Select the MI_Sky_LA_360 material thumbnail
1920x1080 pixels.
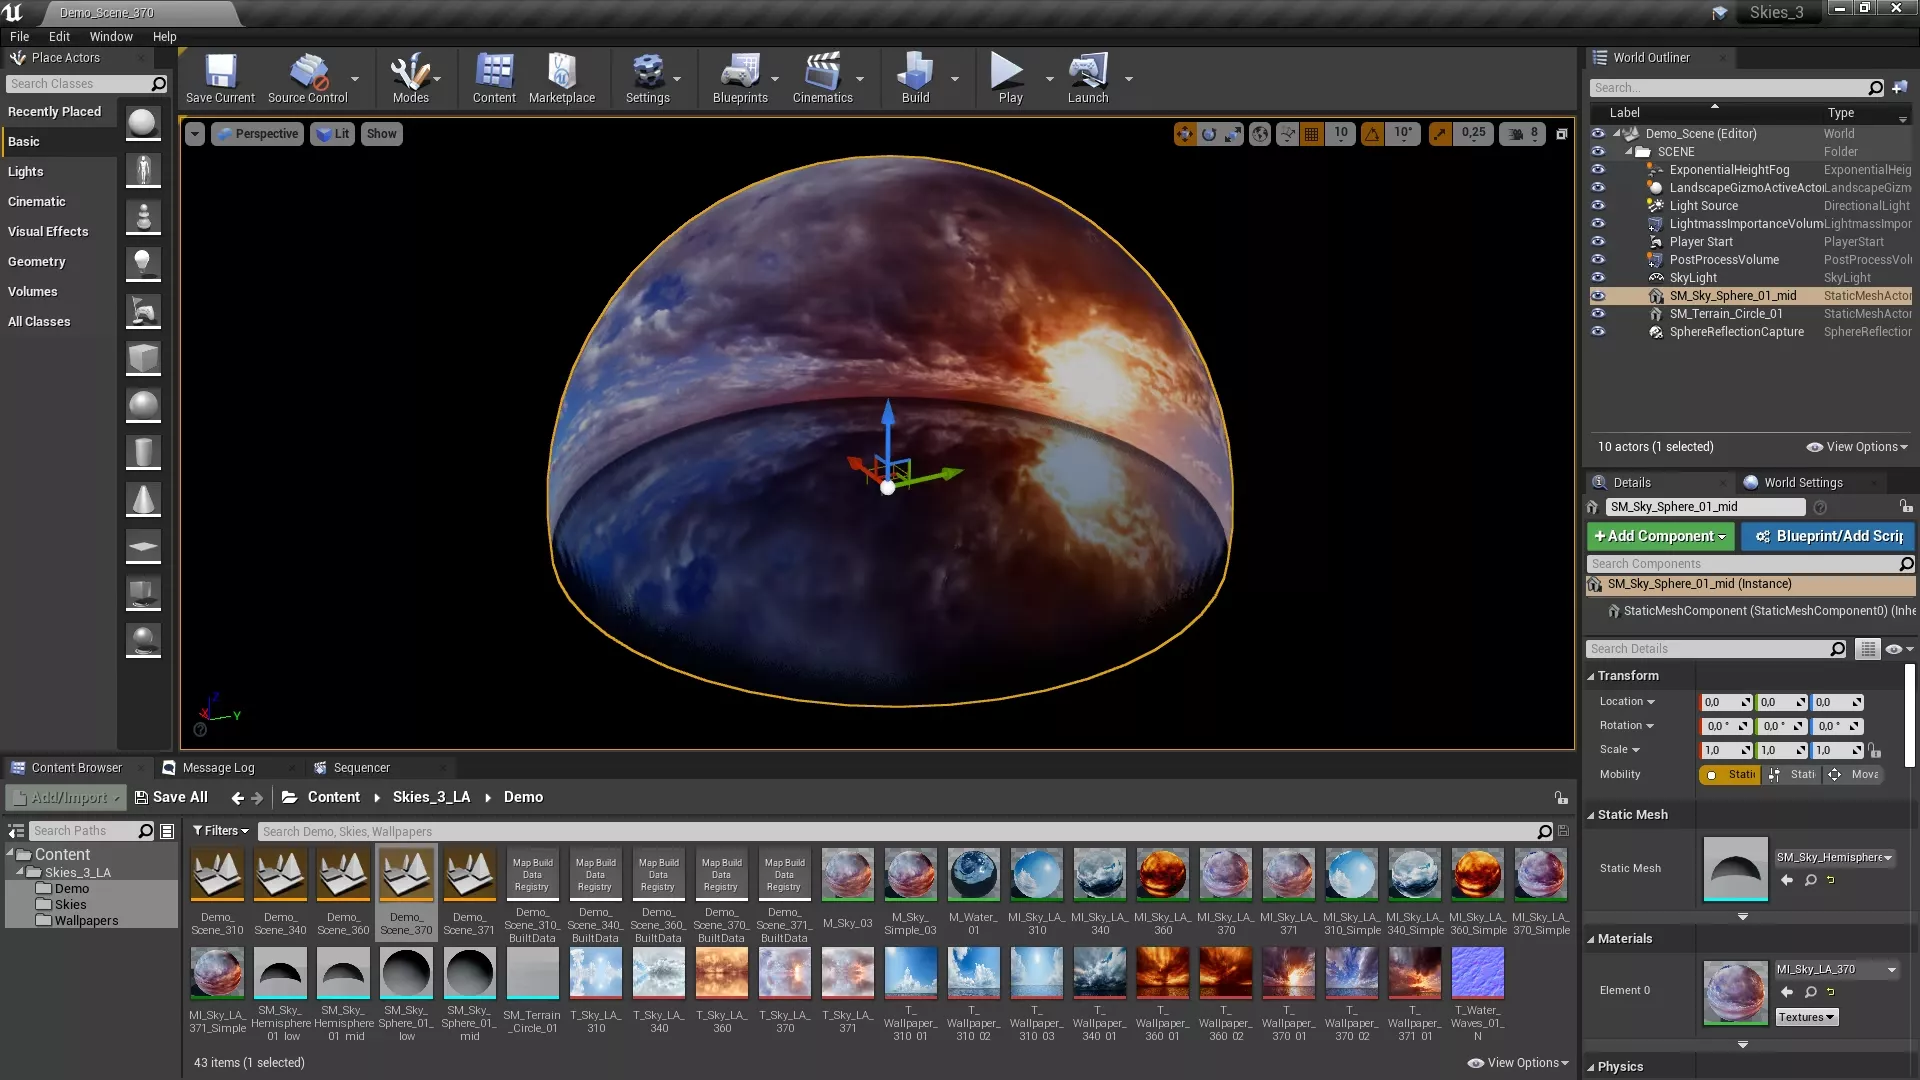1162,876
